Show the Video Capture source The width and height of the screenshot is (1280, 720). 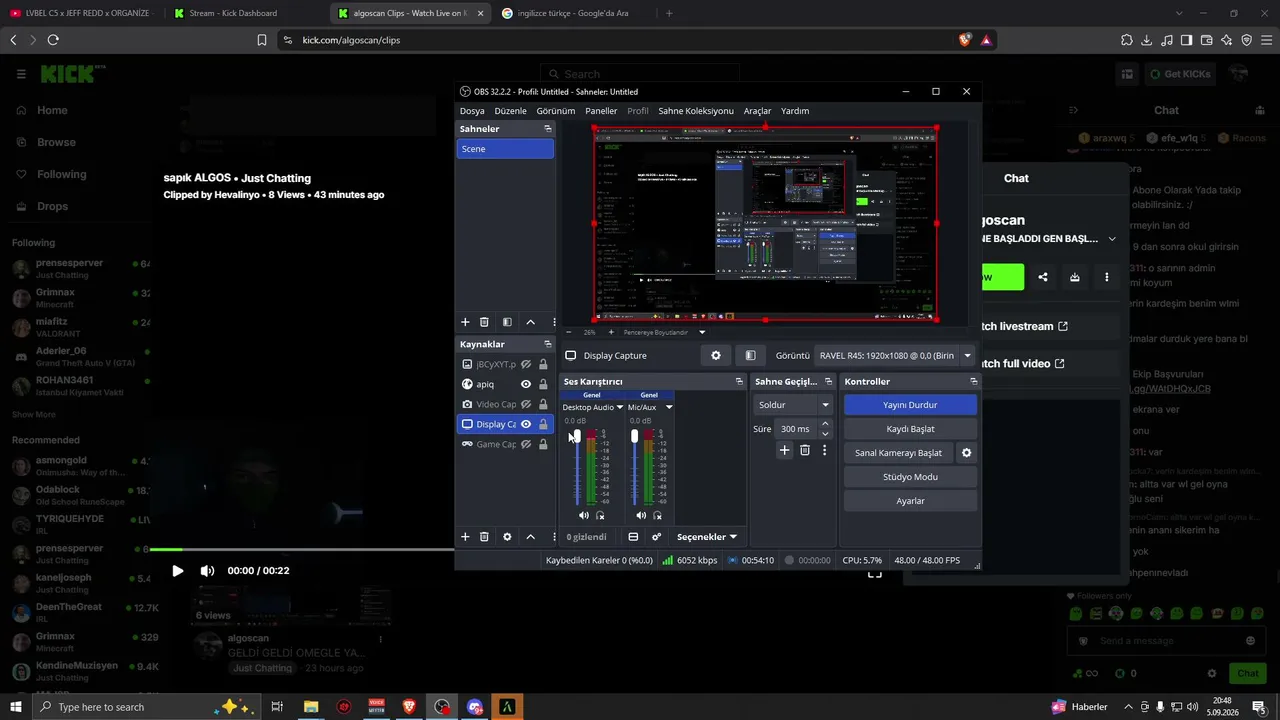[x=526, y=404]
